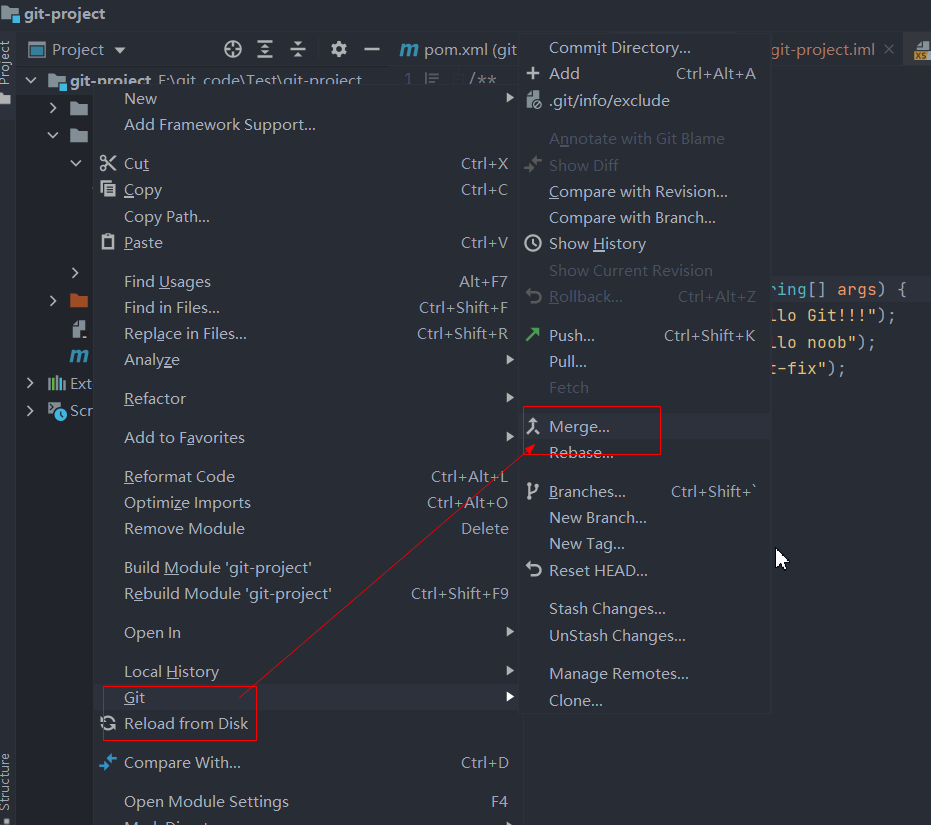Open the Structure tool window tab
The width and height of the screenshot is (931, 825).
point(5,781)
